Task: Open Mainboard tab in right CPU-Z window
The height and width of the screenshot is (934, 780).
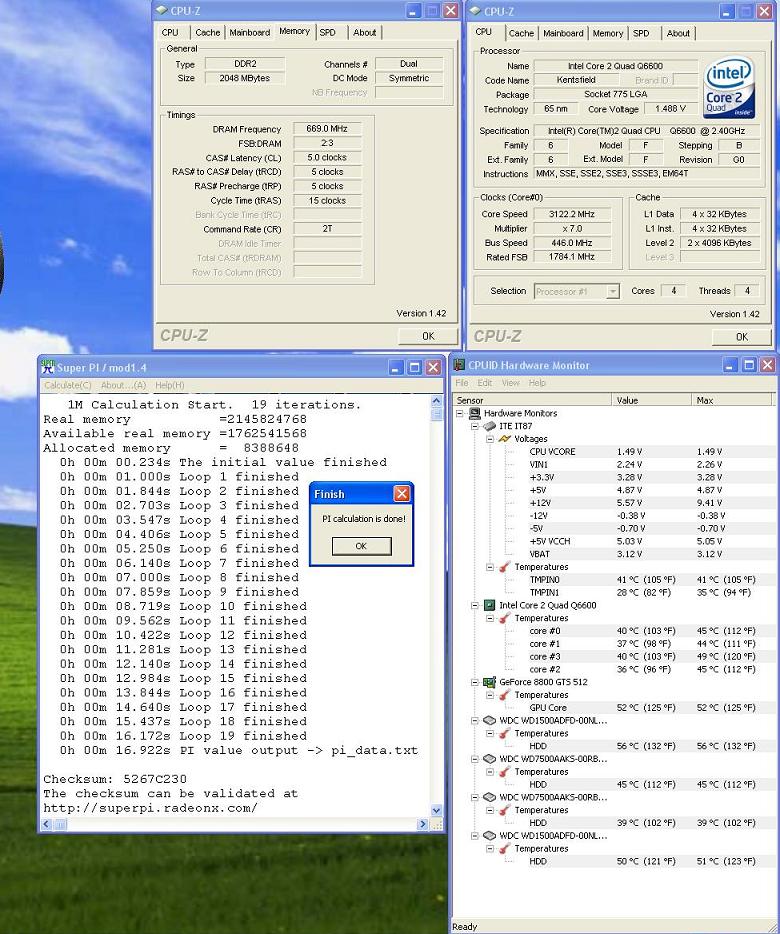Action: [563, 33]
